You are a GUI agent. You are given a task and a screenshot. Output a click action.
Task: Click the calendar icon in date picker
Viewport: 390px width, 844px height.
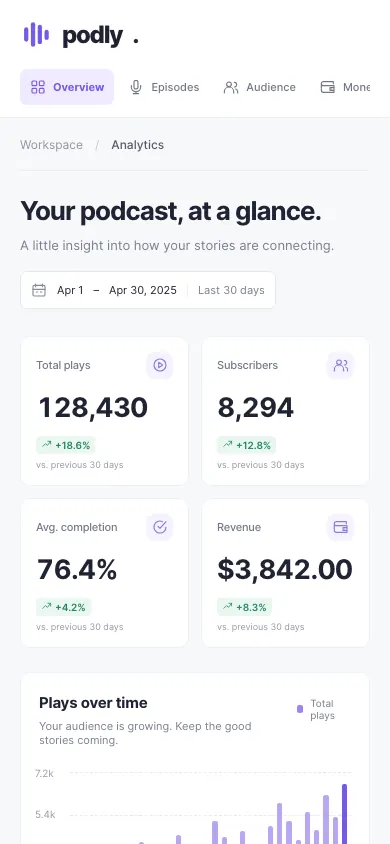coord(39,290)
